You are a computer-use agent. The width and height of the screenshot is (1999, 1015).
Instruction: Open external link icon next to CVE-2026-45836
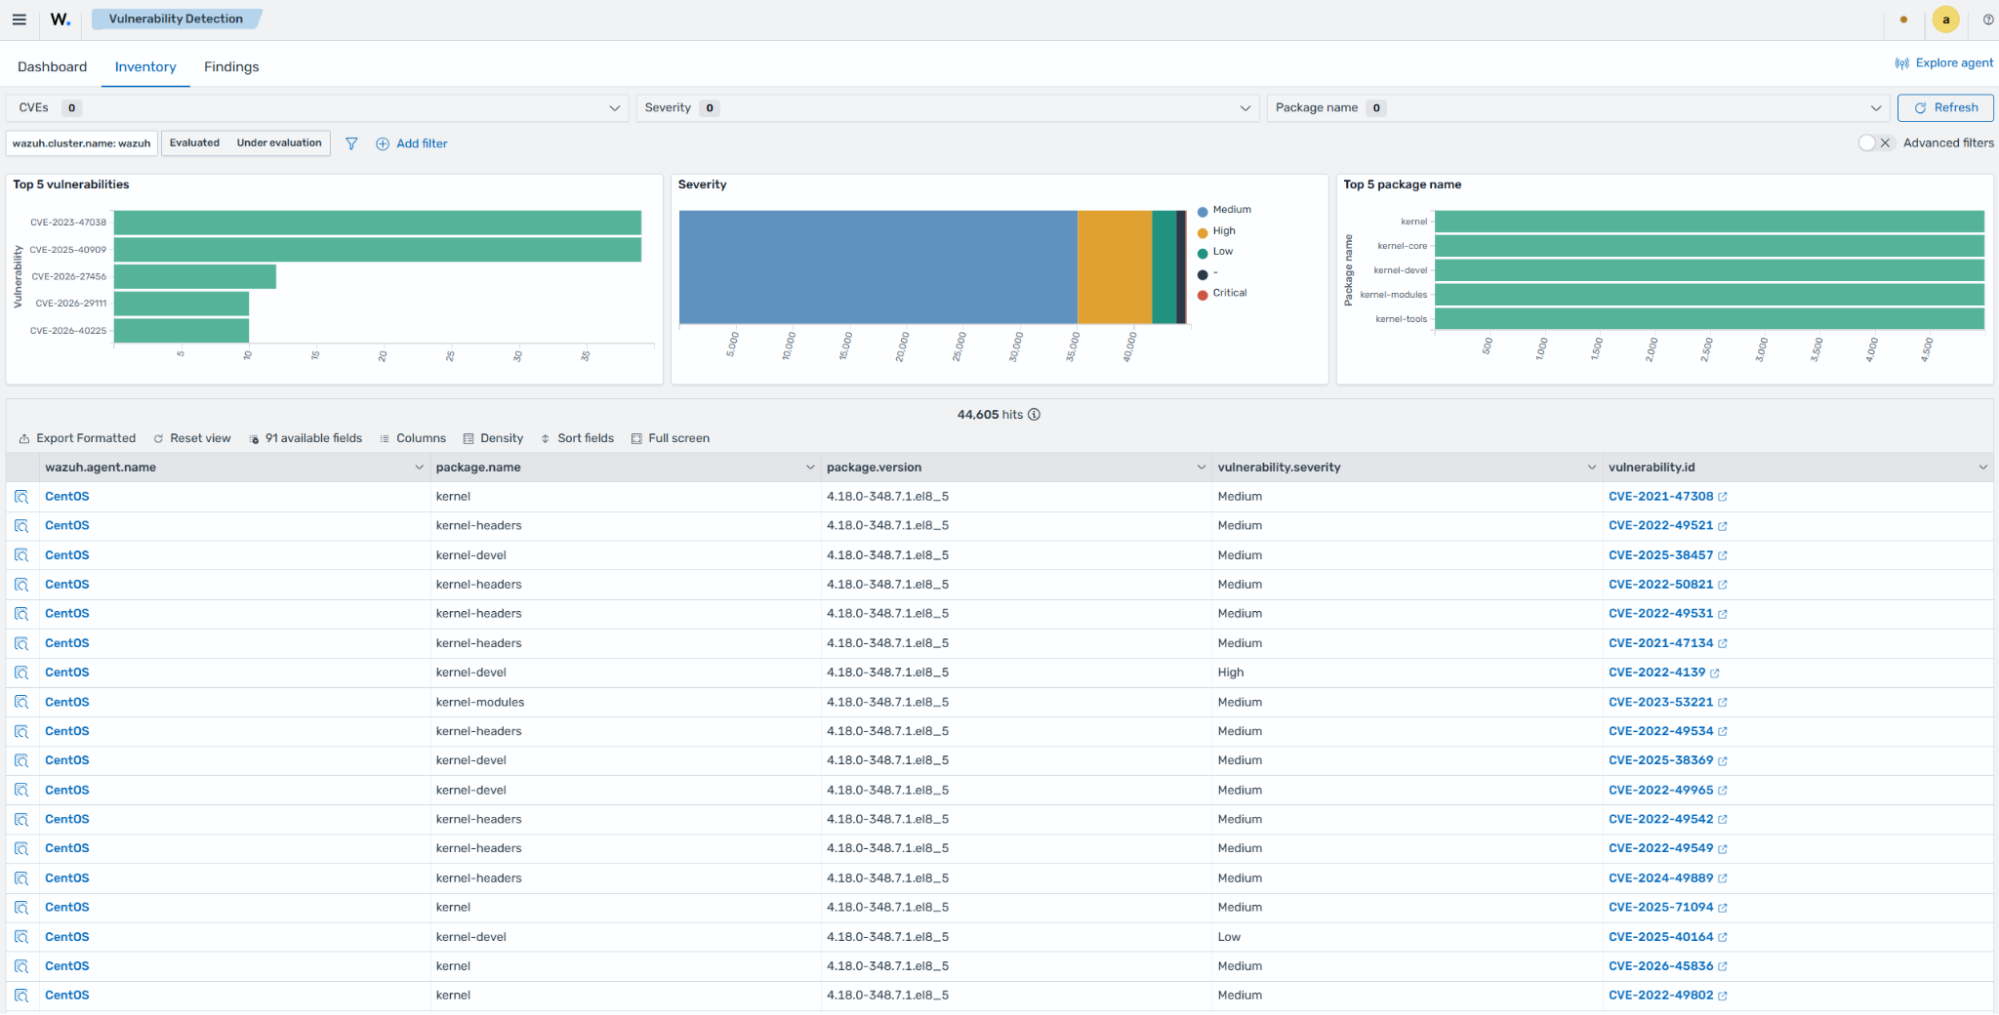[x=1722, y=967]
